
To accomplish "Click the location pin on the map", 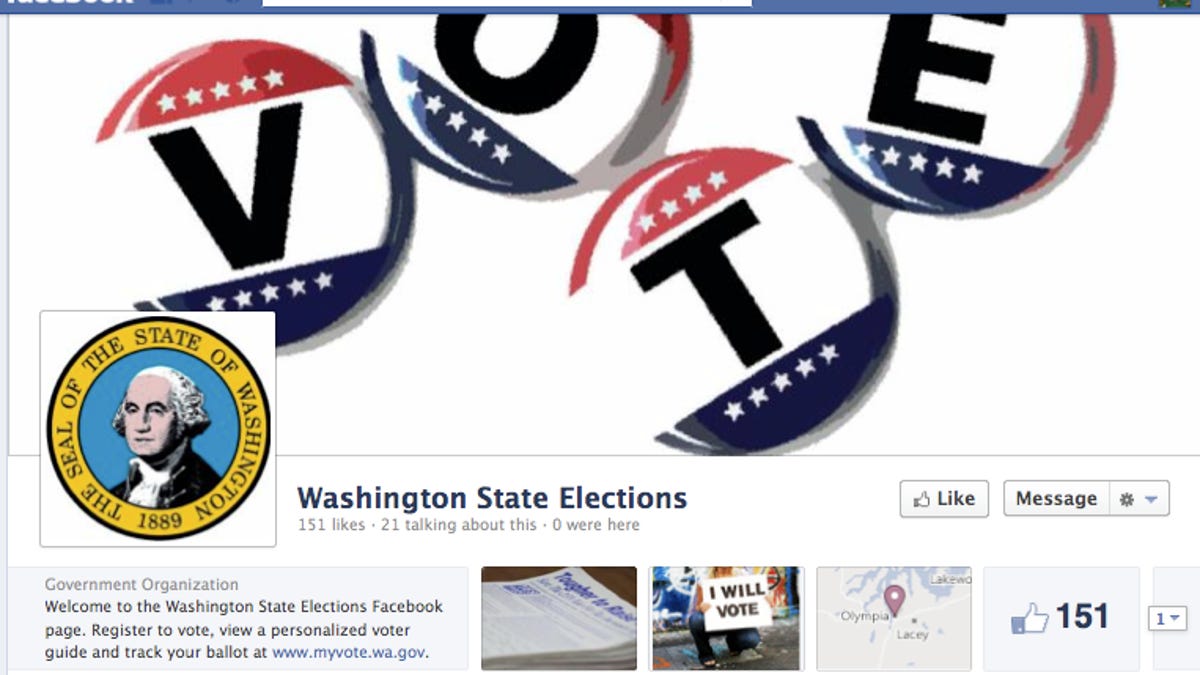I will 894,600.
